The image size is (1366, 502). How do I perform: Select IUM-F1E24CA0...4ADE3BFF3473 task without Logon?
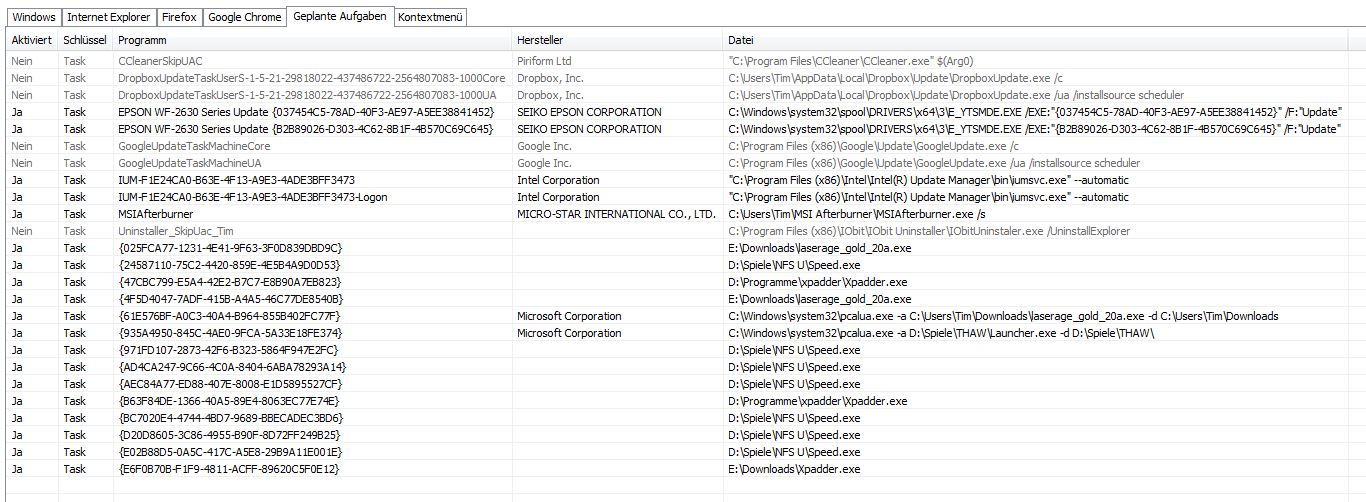click(686, 179)
